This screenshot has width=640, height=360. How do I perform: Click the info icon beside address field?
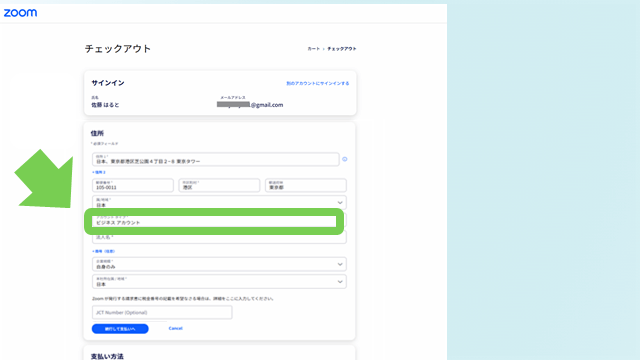(x=344, y=159)
